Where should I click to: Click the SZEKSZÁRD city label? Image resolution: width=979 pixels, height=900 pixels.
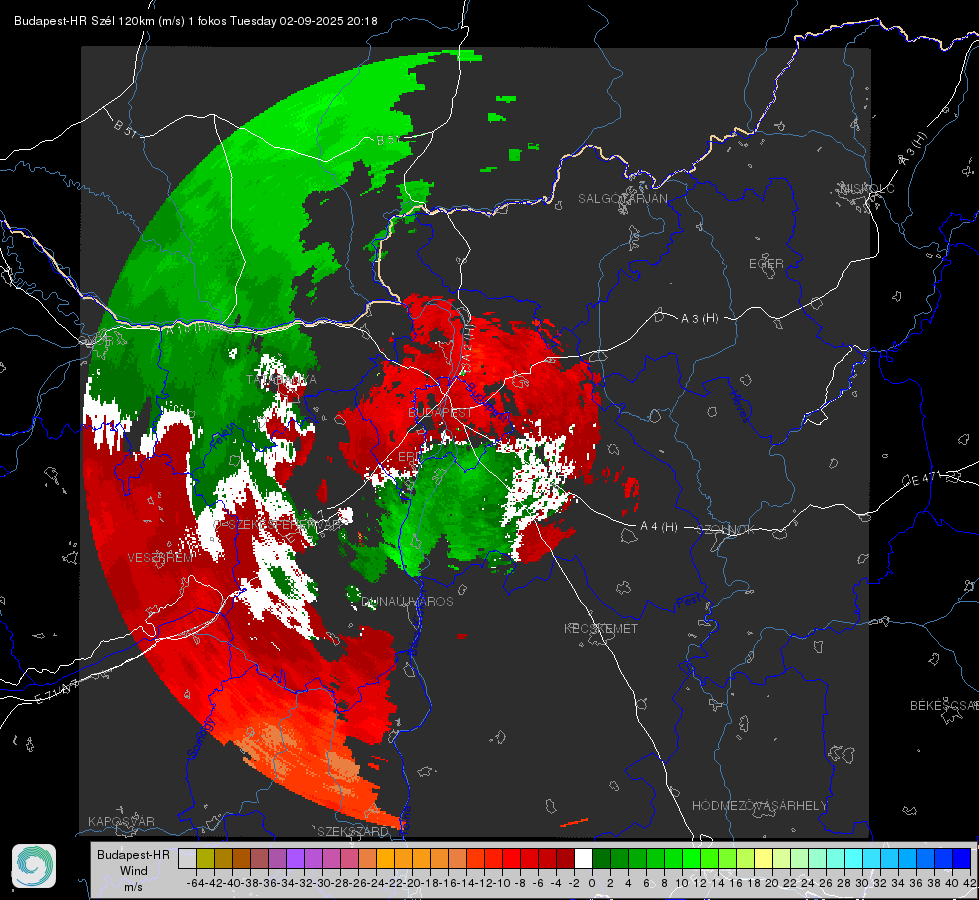pyautogui.click(x=353, y=831)
